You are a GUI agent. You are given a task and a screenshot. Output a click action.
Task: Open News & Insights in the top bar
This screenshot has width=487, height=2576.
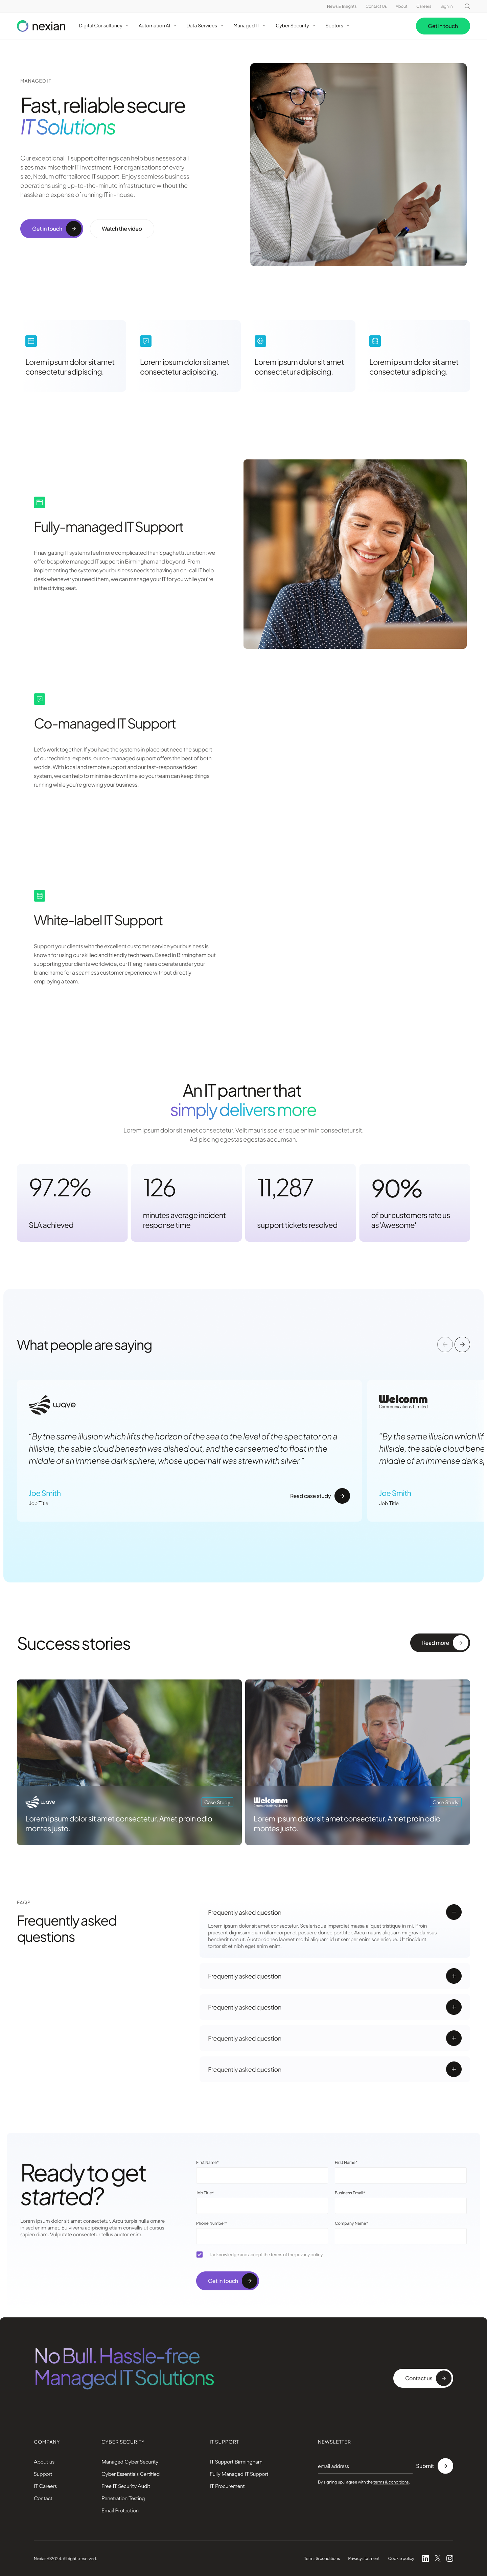pos(341,6)
